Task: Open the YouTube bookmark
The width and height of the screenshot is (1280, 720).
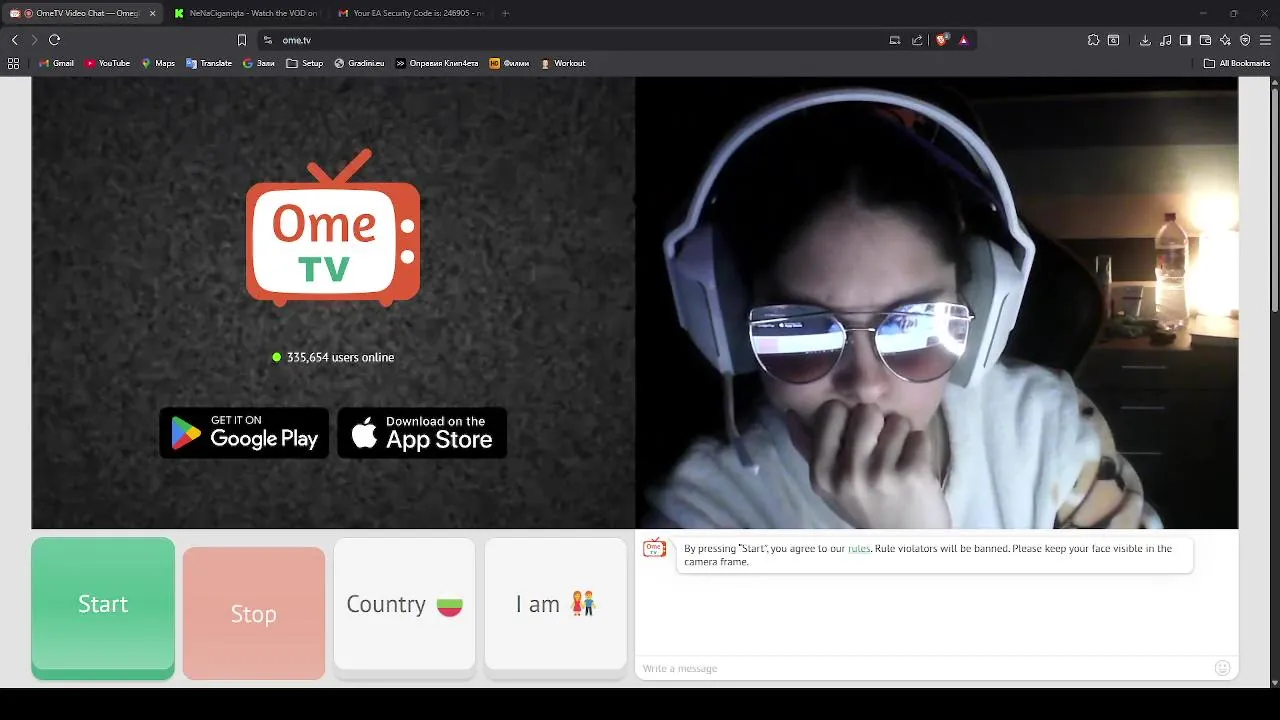Action: click(x=108, y=63)
